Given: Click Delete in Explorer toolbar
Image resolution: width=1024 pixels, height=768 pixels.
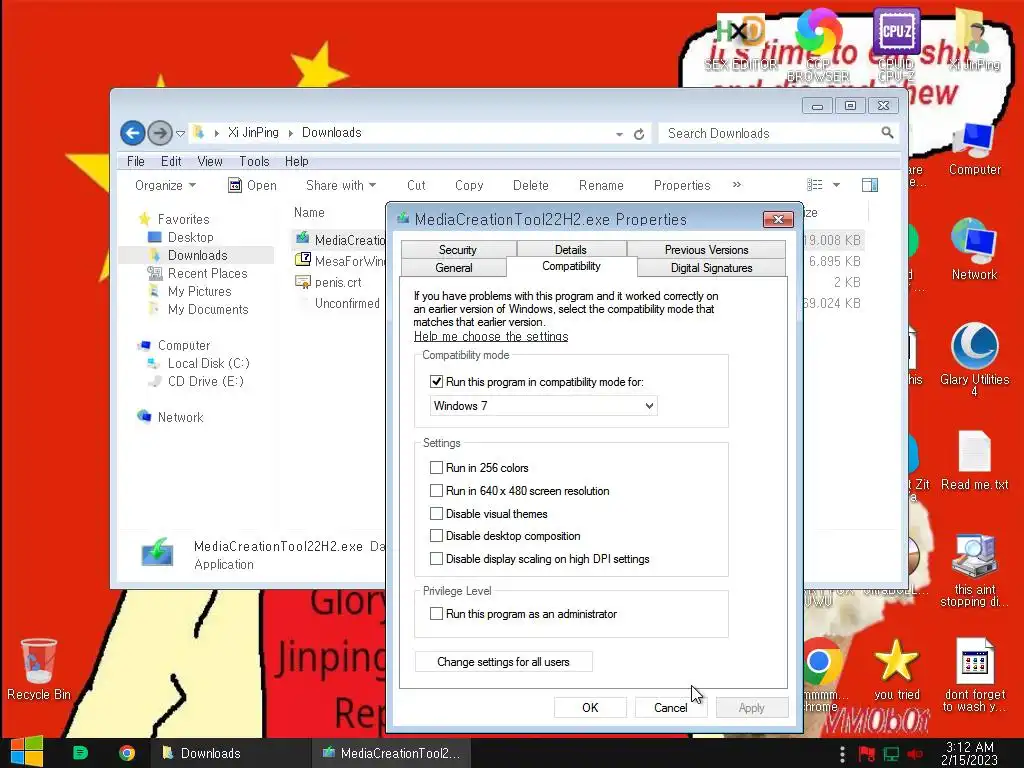Looking at the screenshot, I should [531, 185].
